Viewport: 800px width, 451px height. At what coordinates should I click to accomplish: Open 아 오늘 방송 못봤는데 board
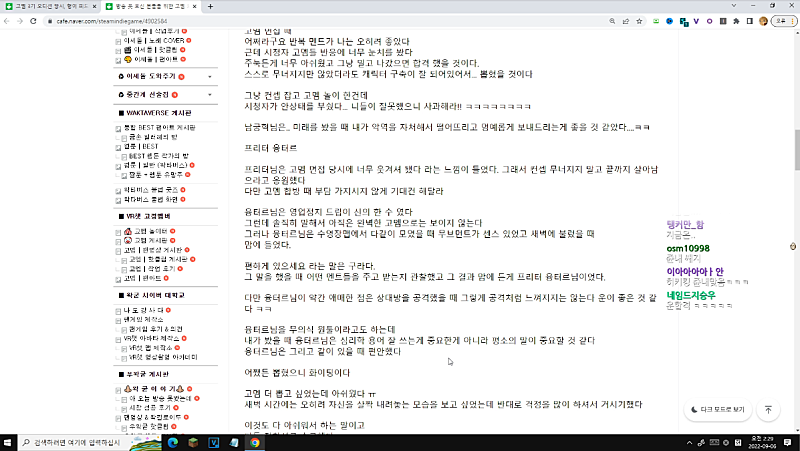point(160,398)
